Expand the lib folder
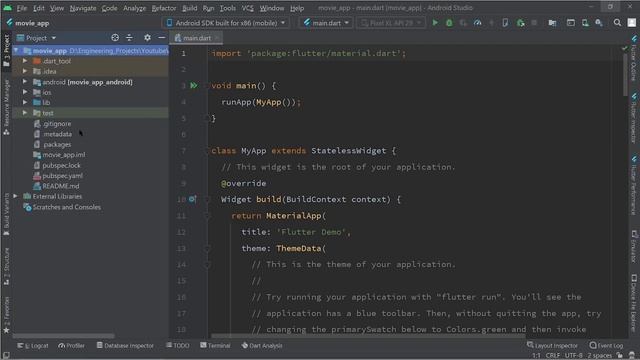Image resolution: width=640 pixels, height=360 pixels. tap(25, 102)
